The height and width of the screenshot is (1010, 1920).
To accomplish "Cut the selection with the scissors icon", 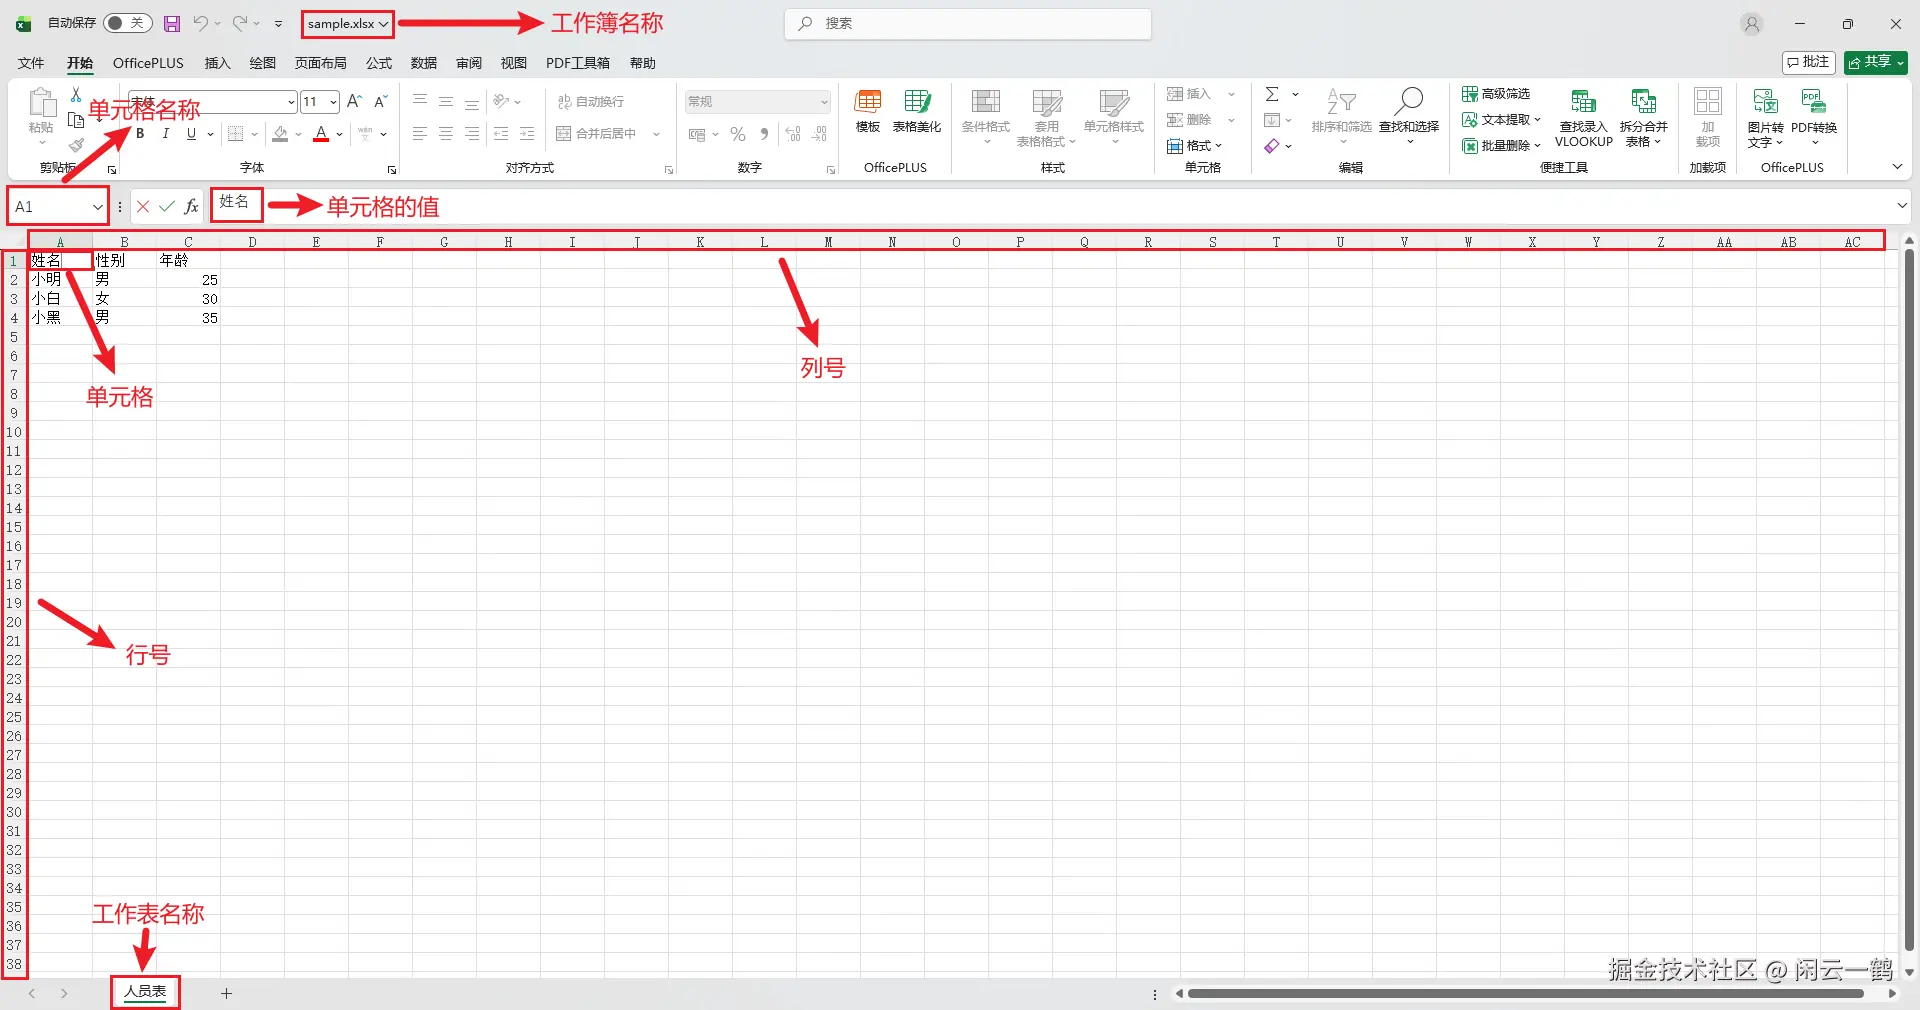I will pos(76,95).
